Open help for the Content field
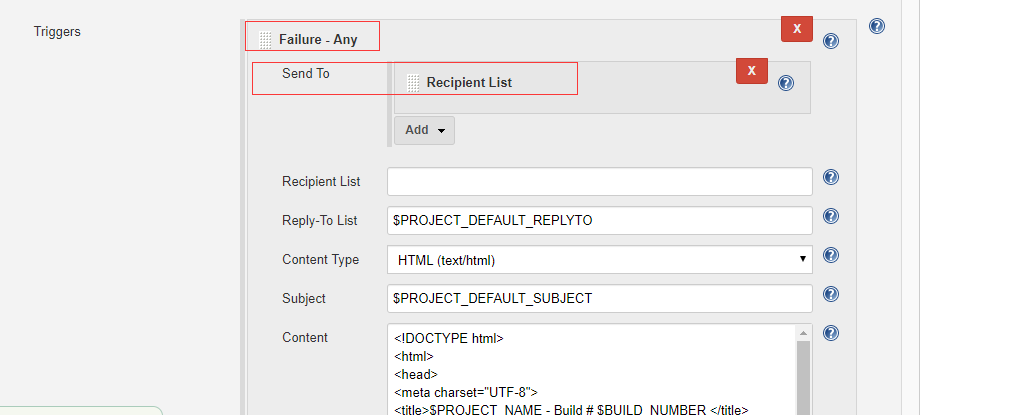The image size is (1021, 415). click(830, 333)
